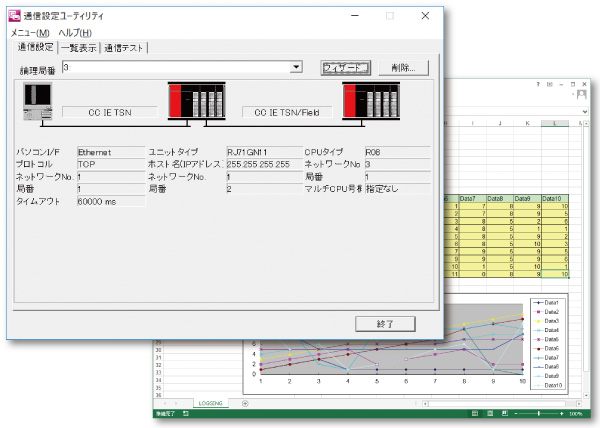This screenshot has width=600, height=428.
Task: Click the PC computer icon in the diagram
Action: coord(37,102)
